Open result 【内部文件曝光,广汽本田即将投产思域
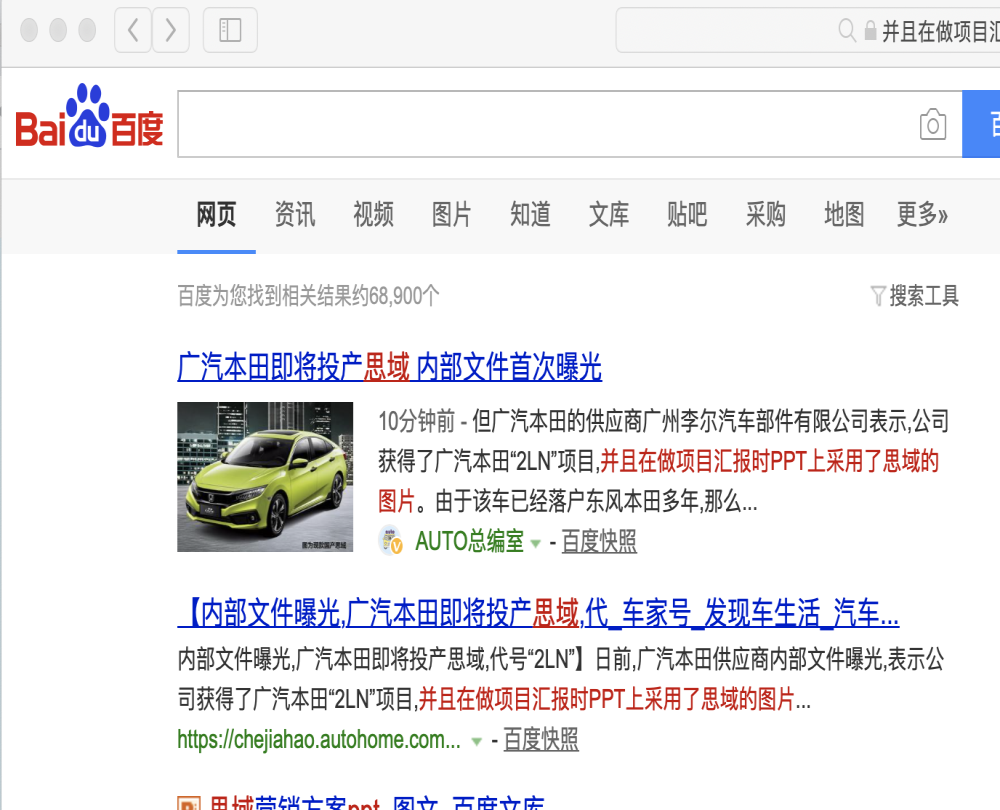This screenshot has width=1000, height=810. coord(538,614)
